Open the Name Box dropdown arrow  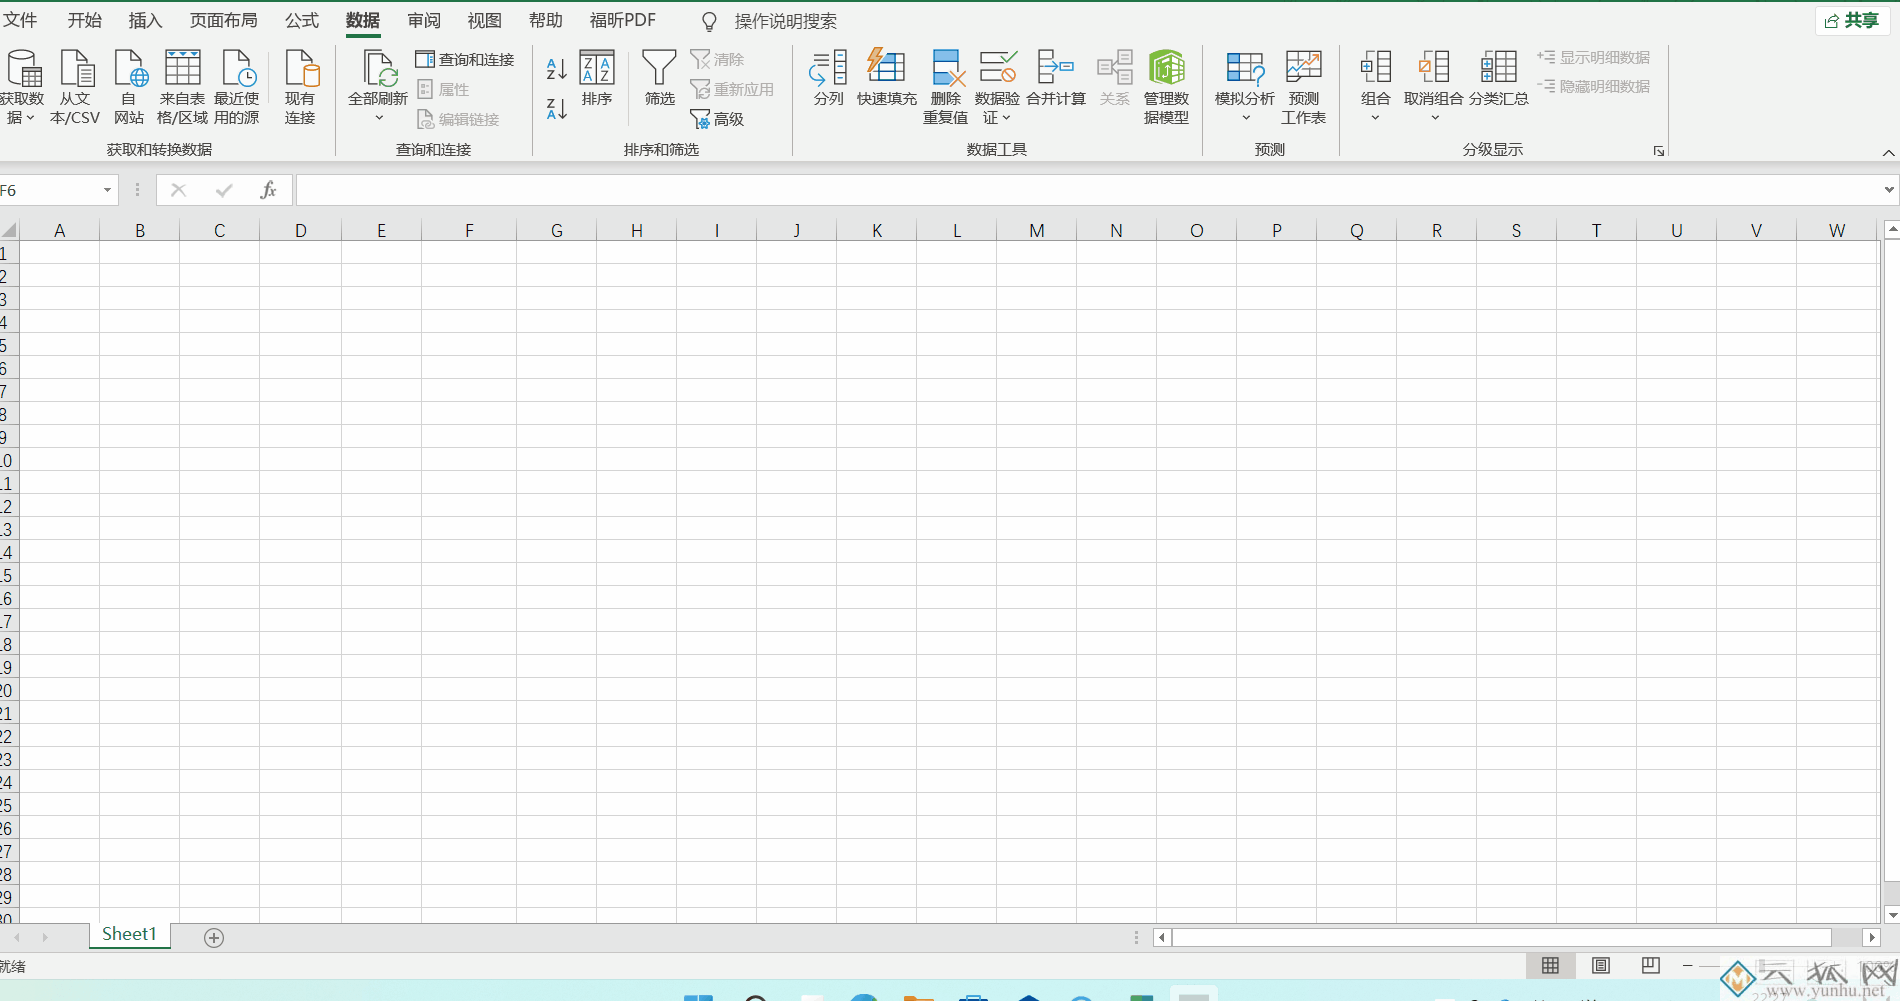click(107, 190)
